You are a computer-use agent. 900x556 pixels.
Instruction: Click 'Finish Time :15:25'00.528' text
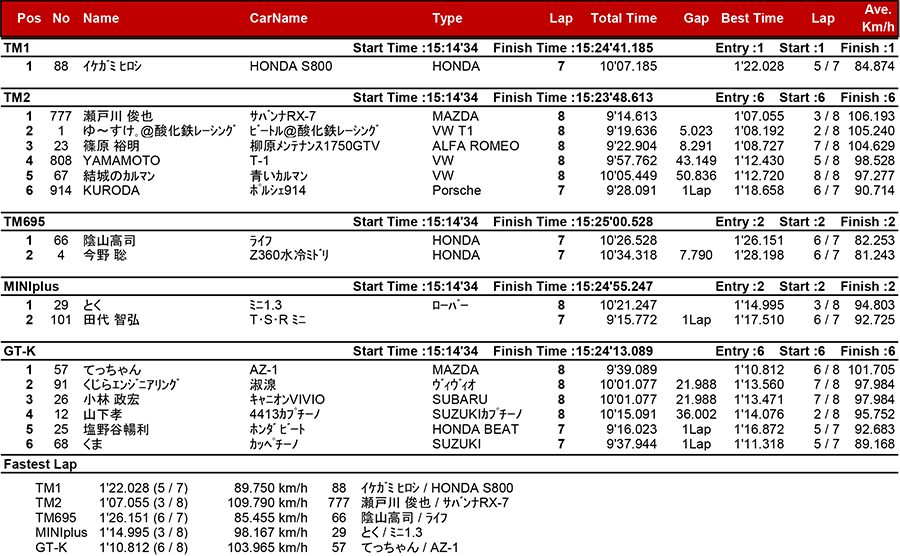tap(573, 223)
